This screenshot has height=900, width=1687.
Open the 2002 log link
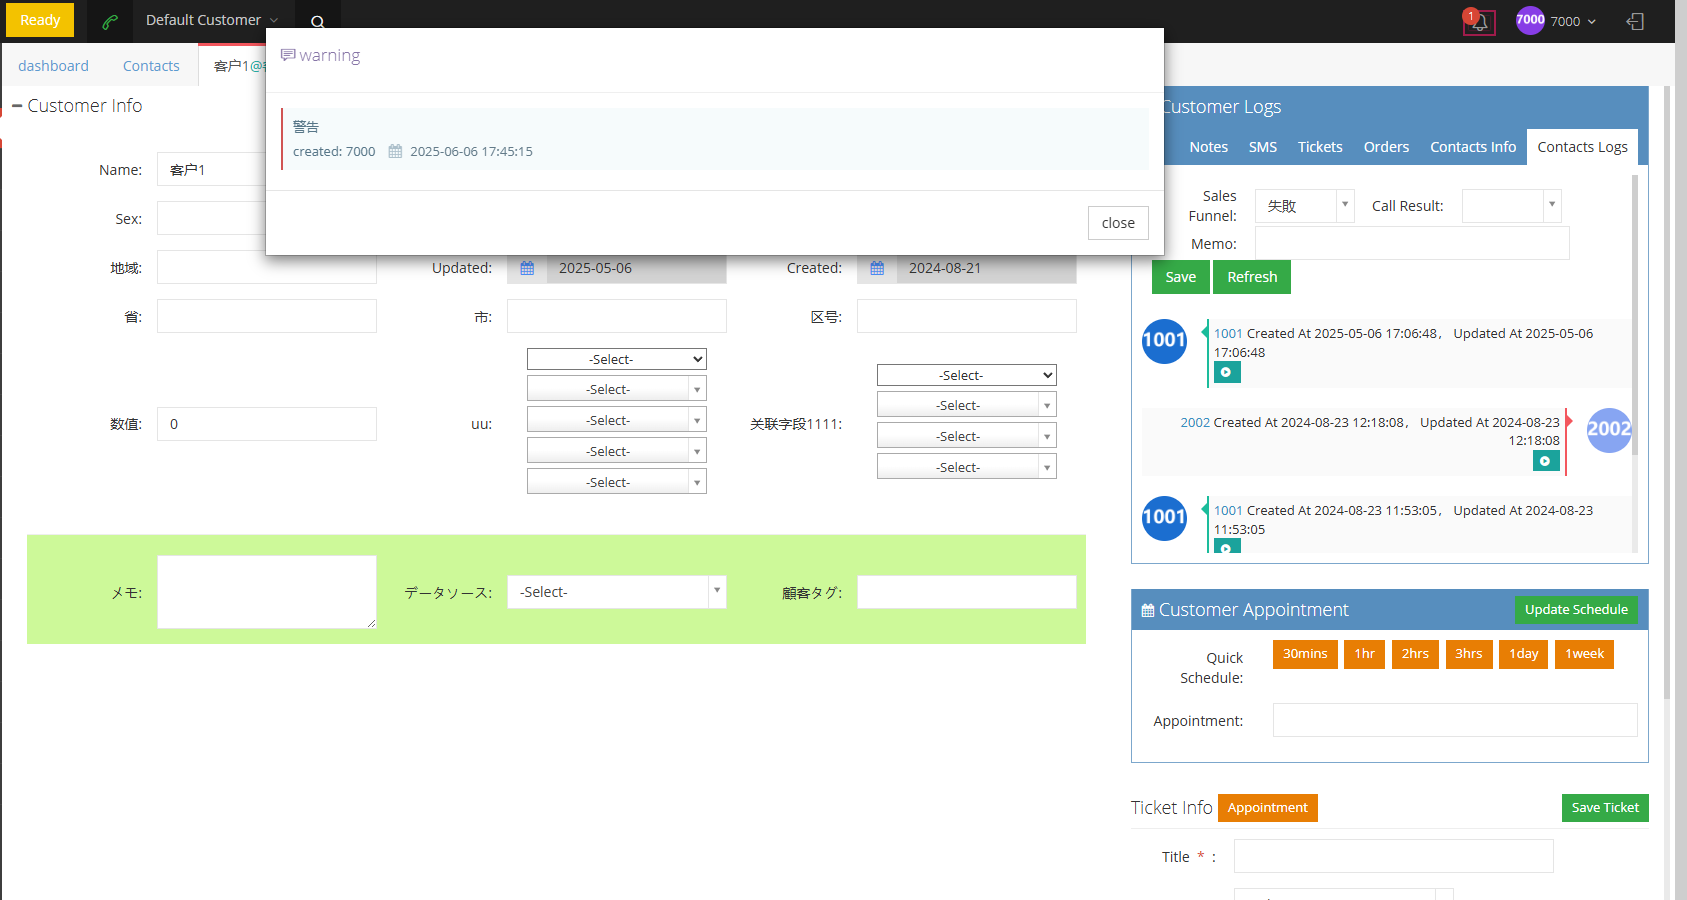coord(1195,423)
